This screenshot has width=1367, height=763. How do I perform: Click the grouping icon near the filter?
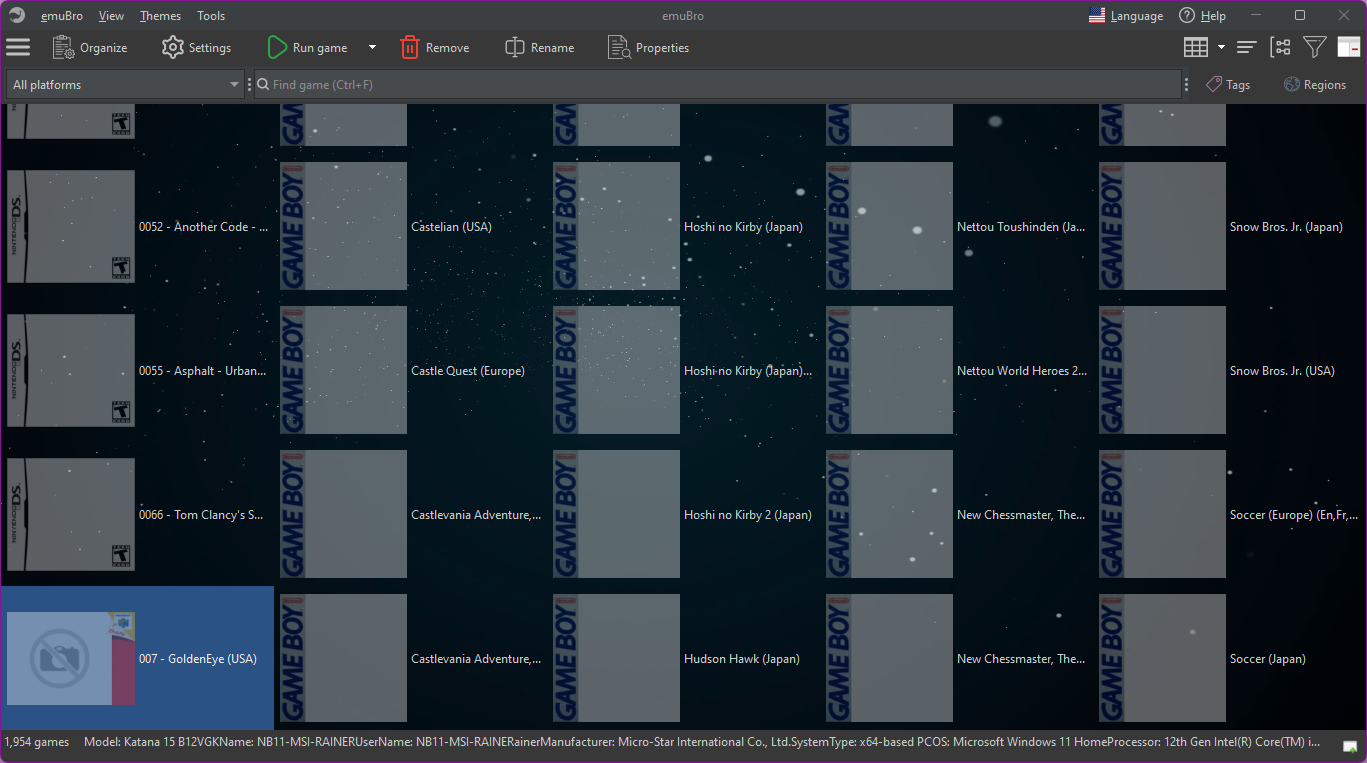1281,46
